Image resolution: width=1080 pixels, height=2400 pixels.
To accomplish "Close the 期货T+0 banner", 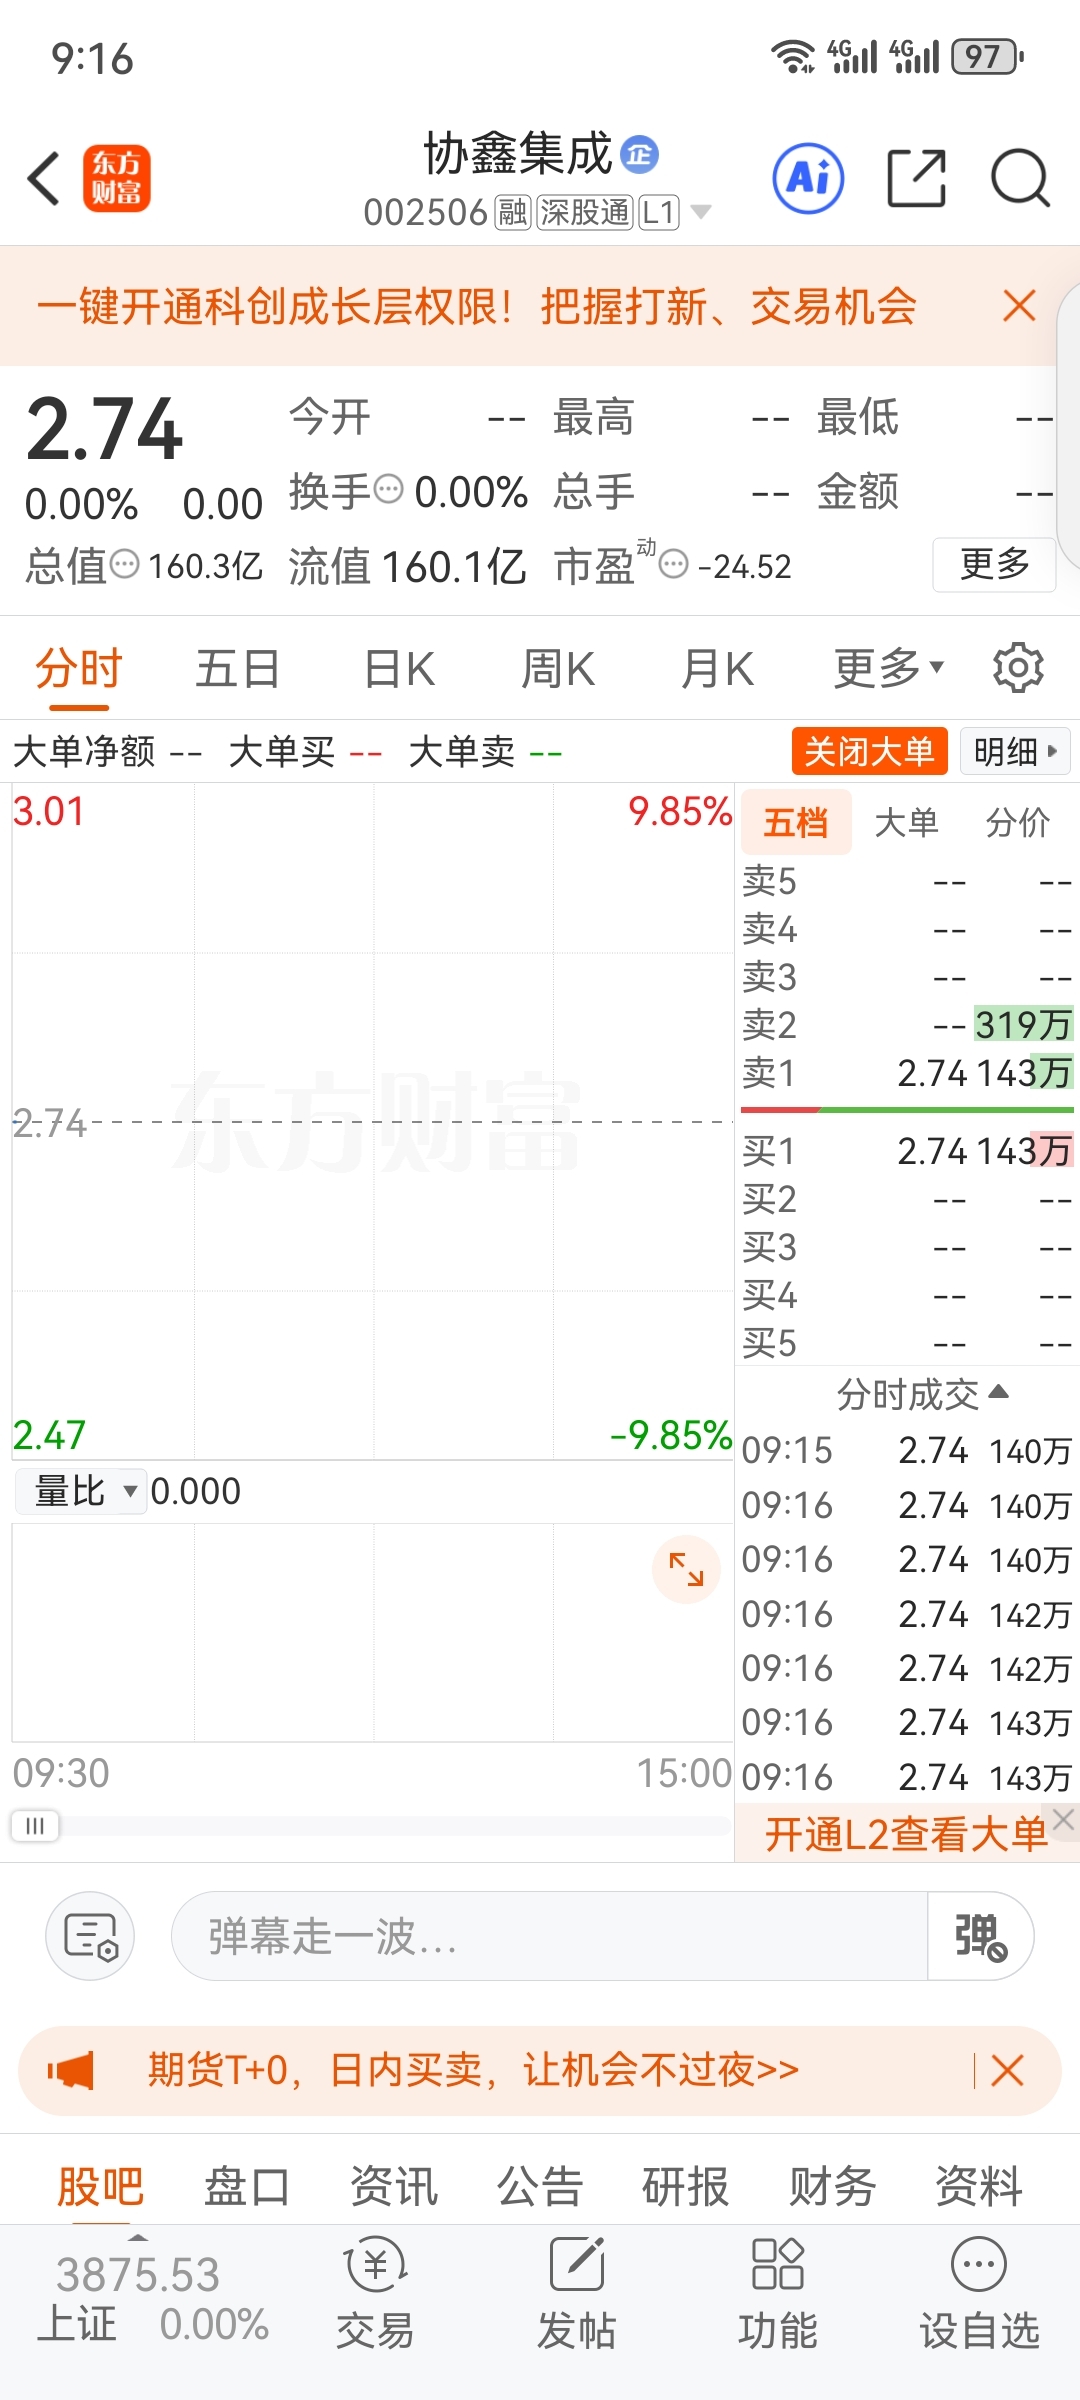I will tap(1007, 2070).
